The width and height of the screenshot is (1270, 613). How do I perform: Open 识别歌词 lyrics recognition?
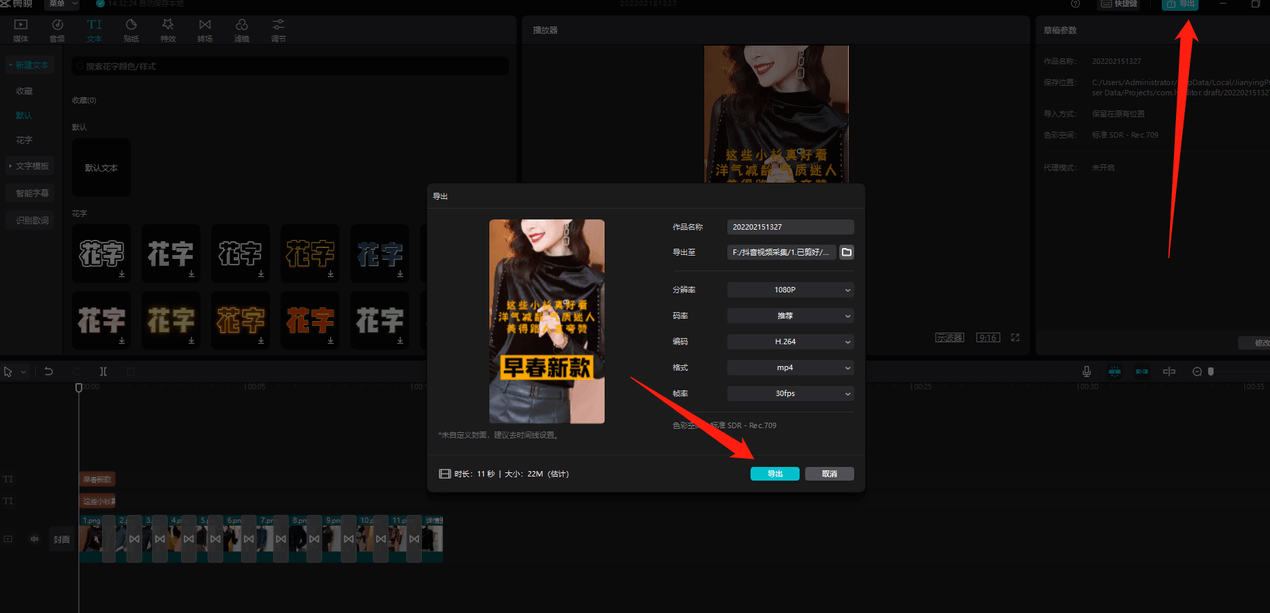(x=31, y=220)
